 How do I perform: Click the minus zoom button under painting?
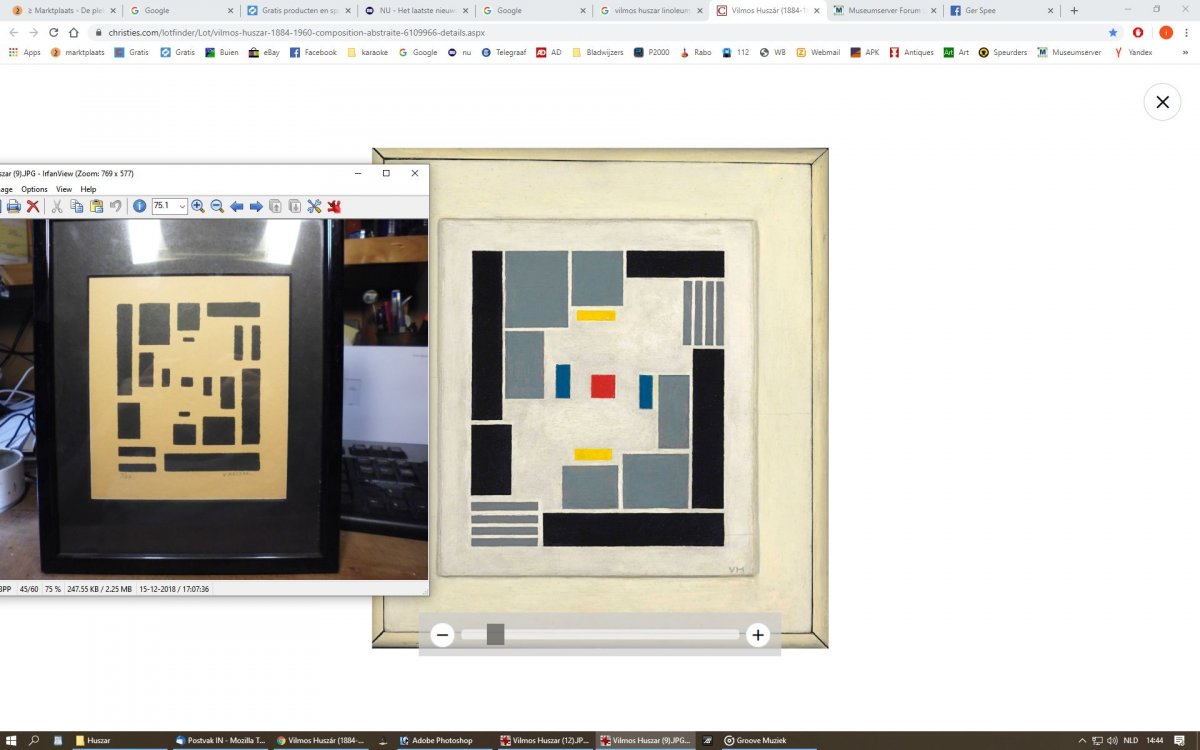[x=442, y=635]
